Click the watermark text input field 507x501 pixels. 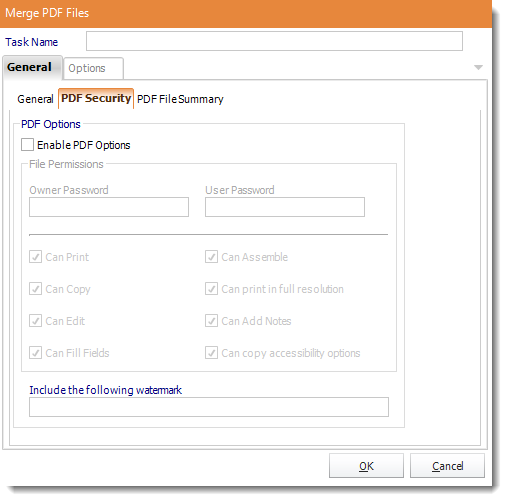tap(209, 407)
